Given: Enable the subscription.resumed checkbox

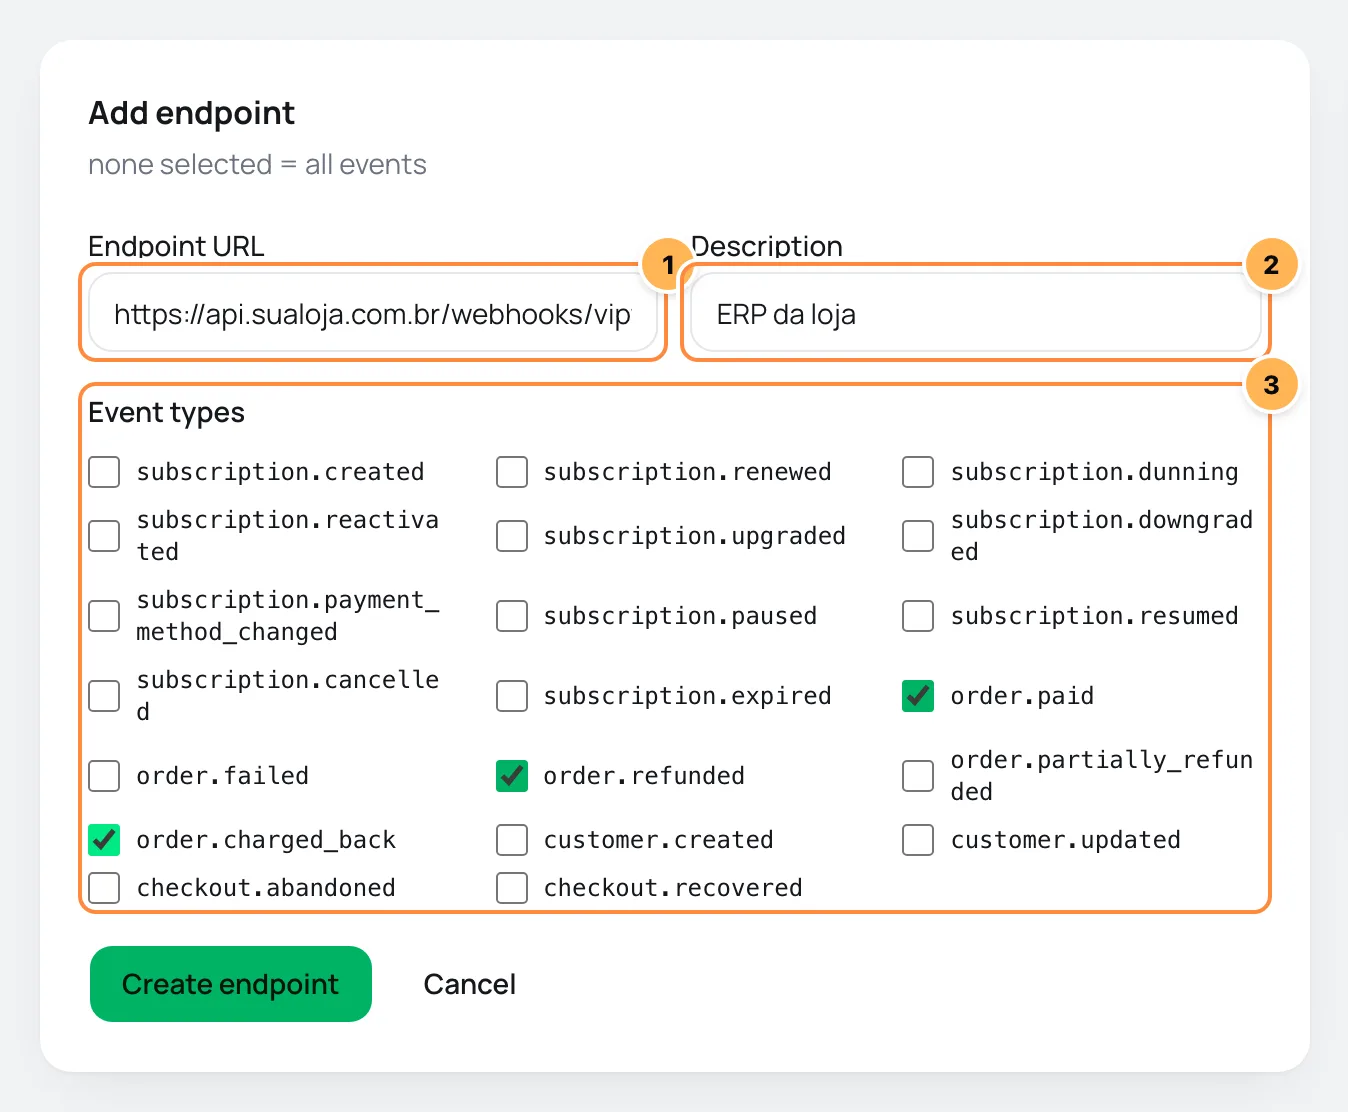Looking at the screenshot, I should 918,616.
